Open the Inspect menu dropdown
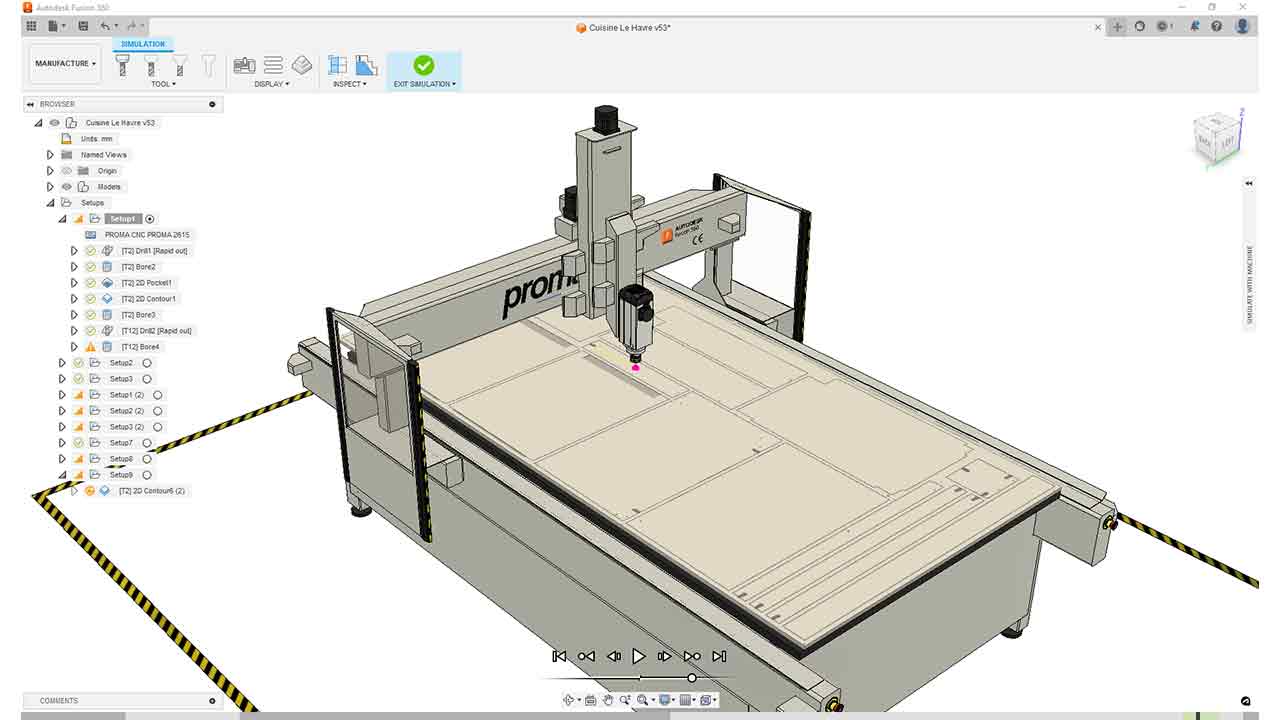 tap(350, 84)
